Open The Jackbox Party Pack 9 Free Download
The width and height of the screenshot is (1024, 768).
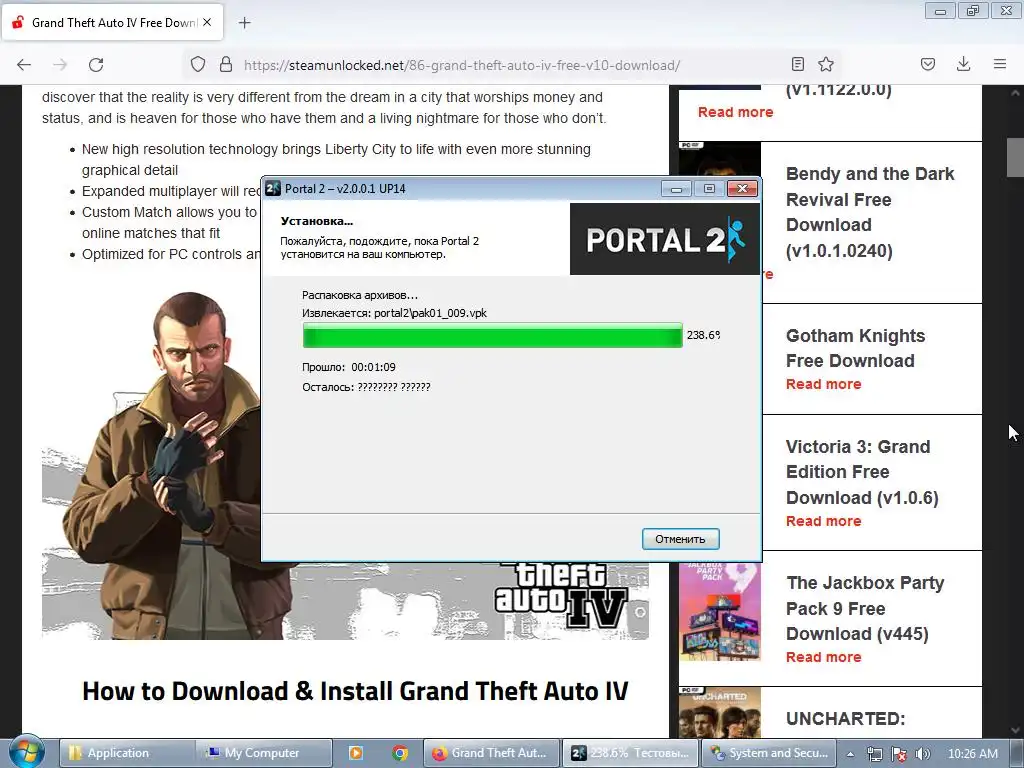865,608
